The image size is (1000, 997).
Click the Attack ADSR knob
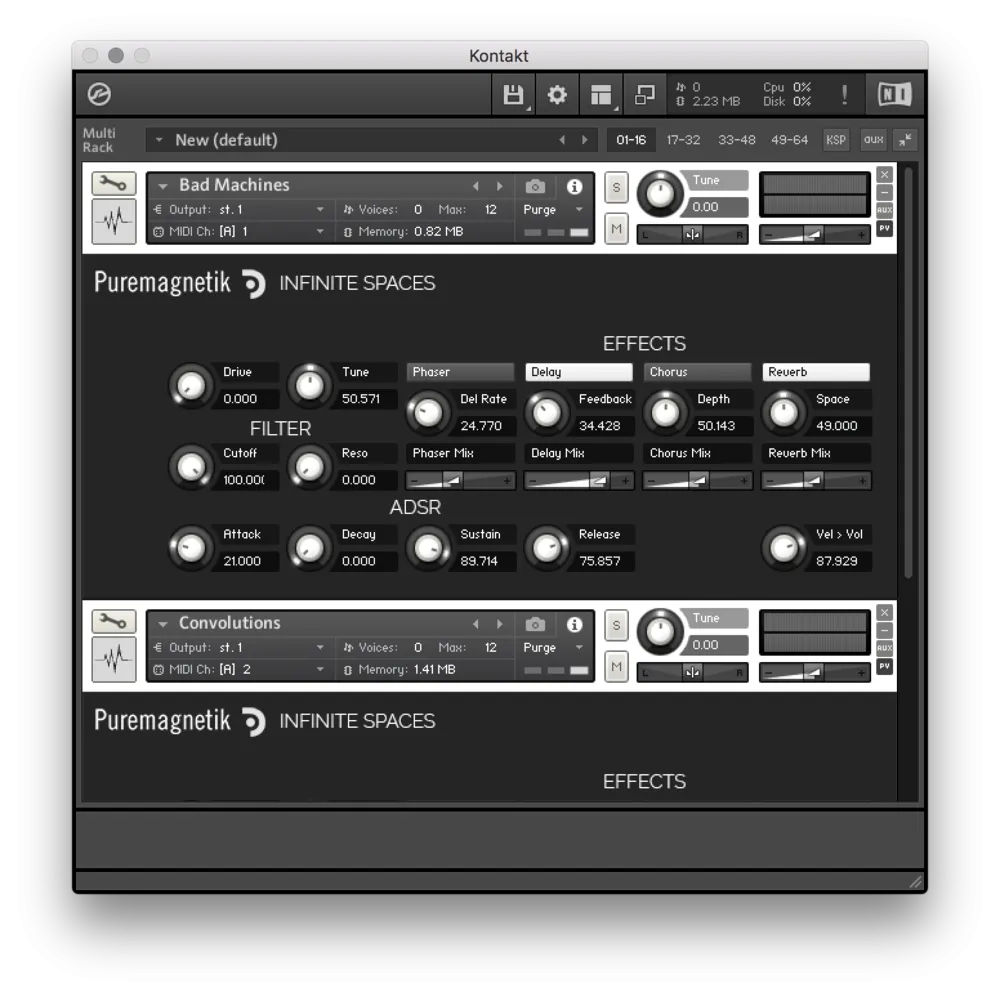click(x=190, y=548)
